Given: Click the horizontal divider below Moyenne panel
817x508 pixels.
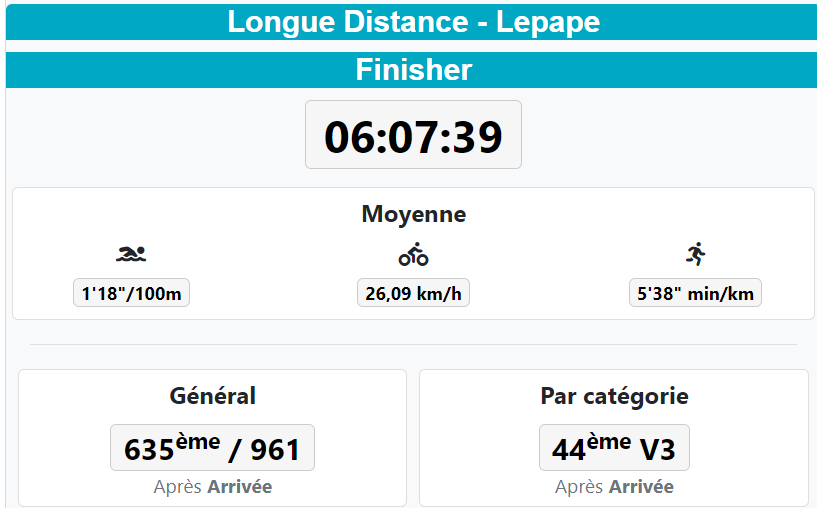Looking at the screenshot, I should (x=413, y=344).
